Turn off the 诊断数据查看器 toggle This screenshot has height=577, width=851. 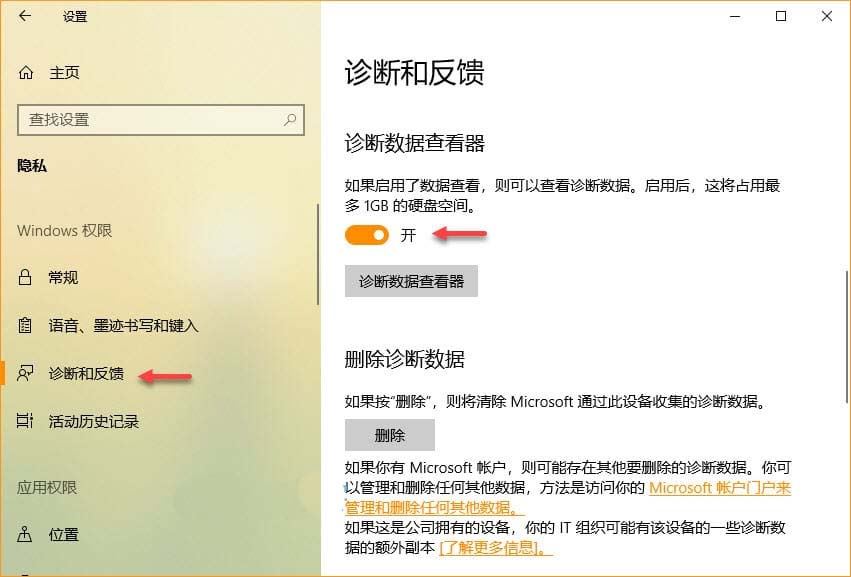[367, 235]
